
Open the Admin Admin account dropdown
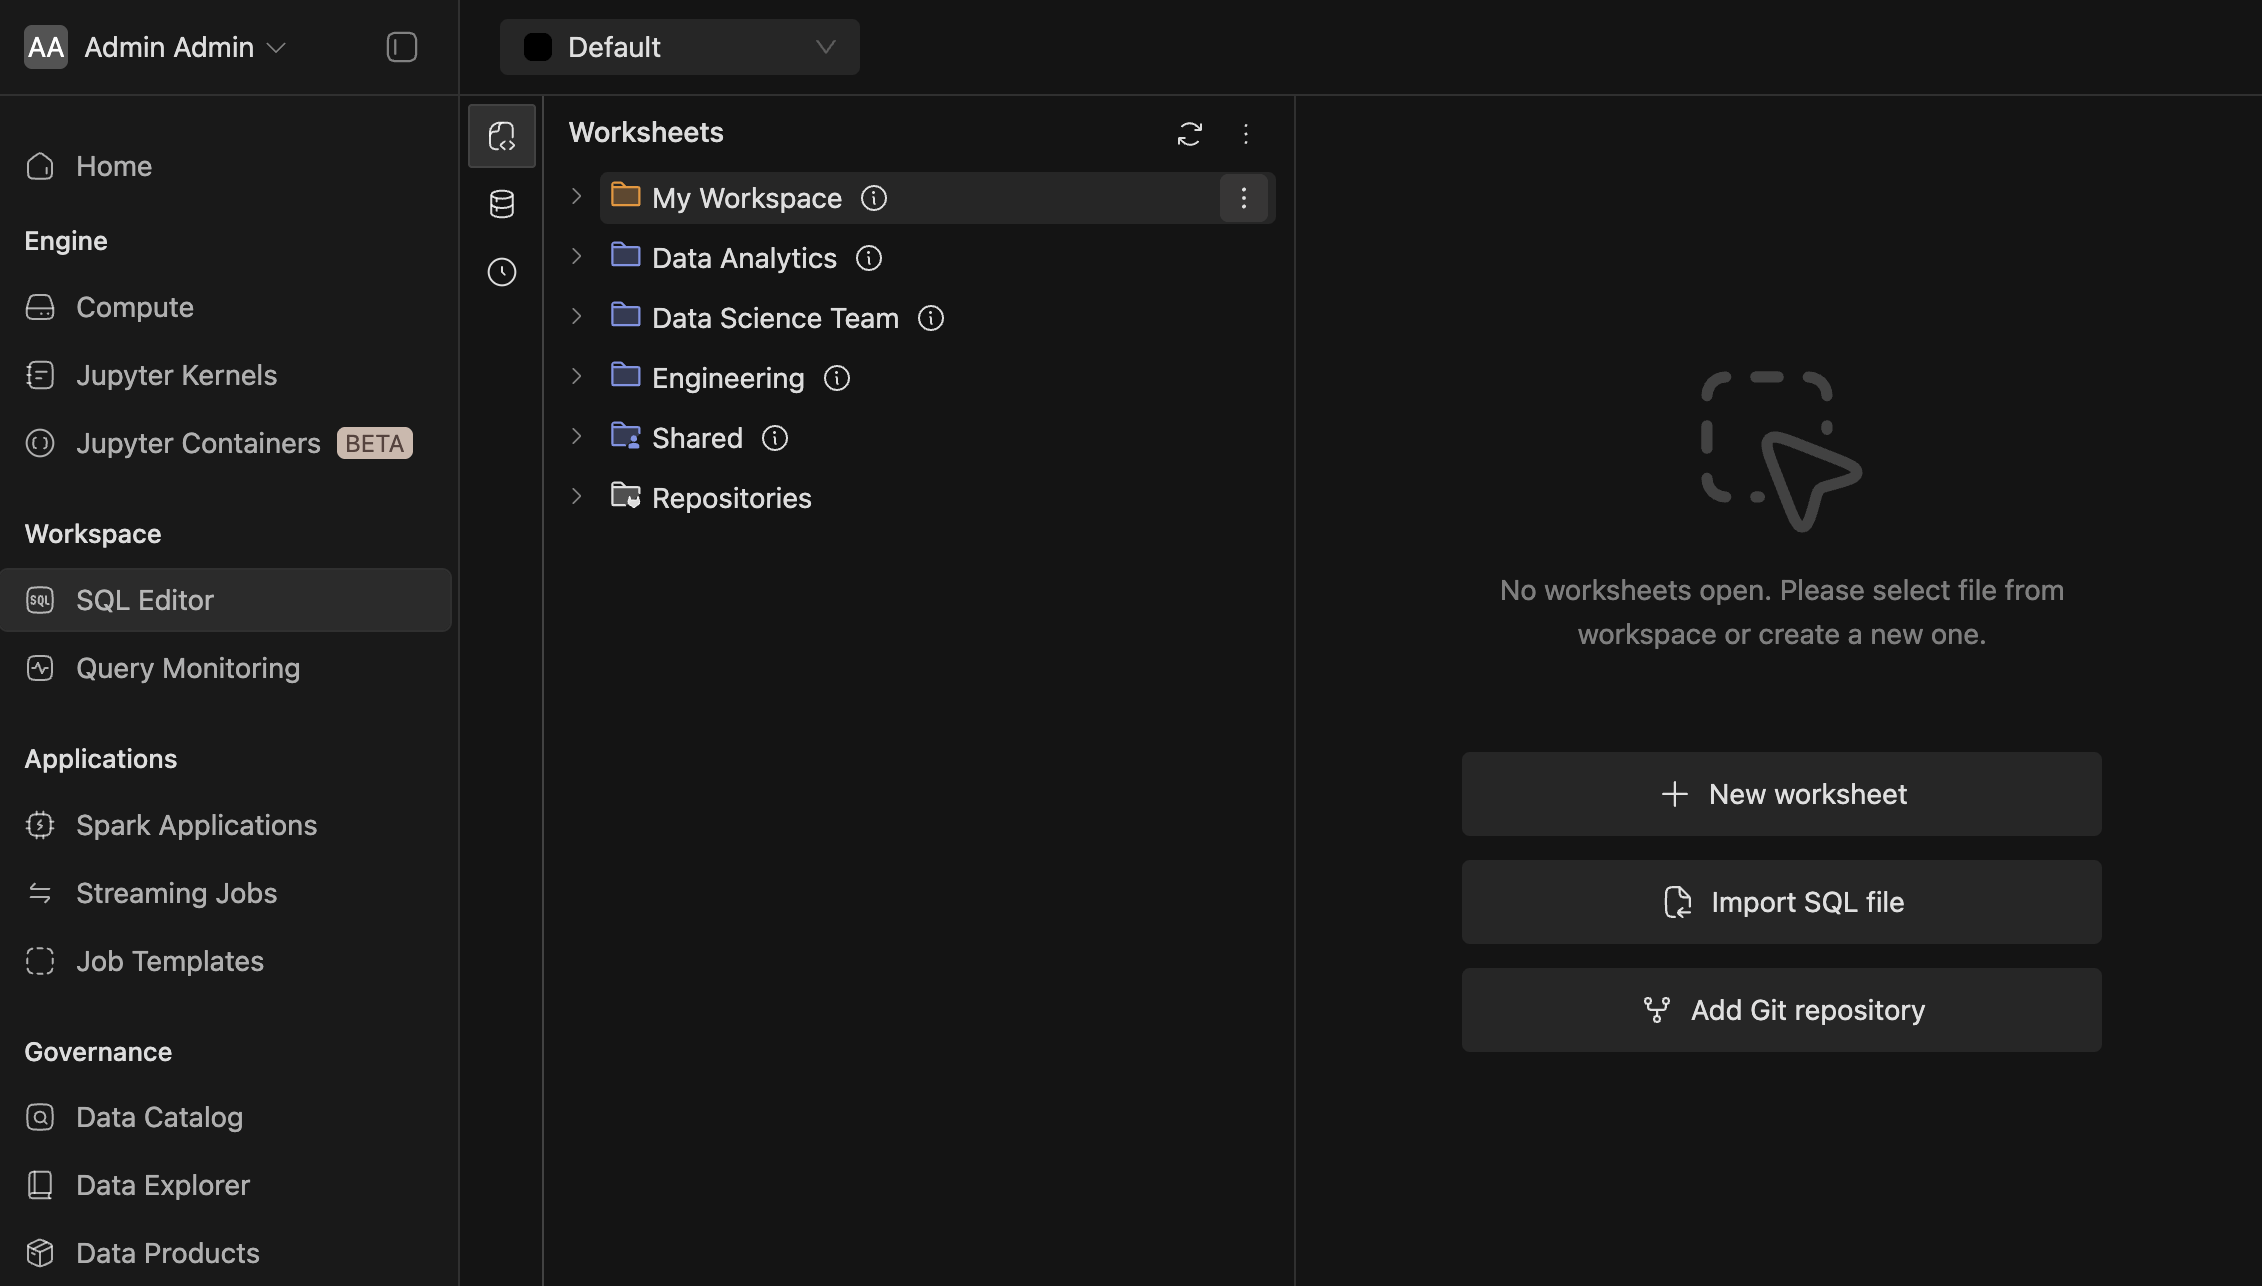click(x=186, y=47)
